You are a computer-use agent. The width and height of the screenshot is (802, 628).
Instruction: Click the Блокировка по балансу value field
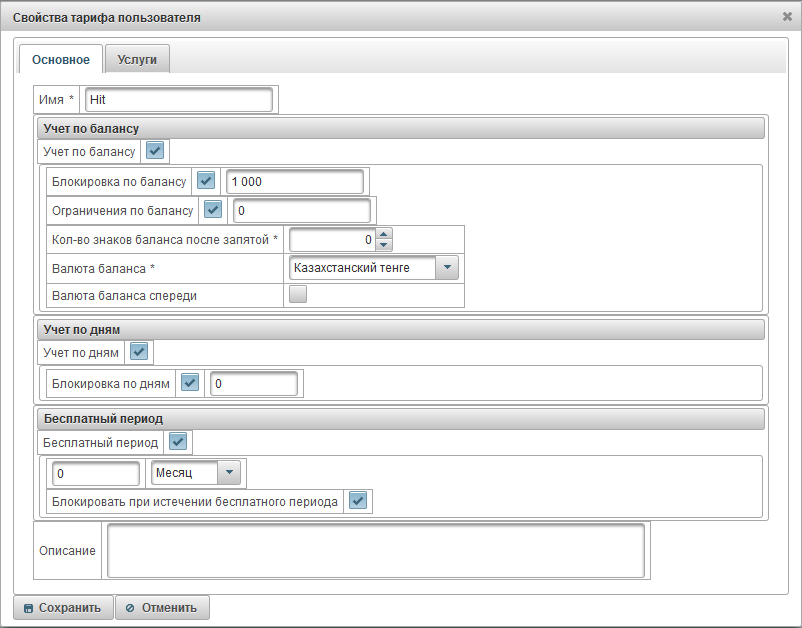[295, 182]
